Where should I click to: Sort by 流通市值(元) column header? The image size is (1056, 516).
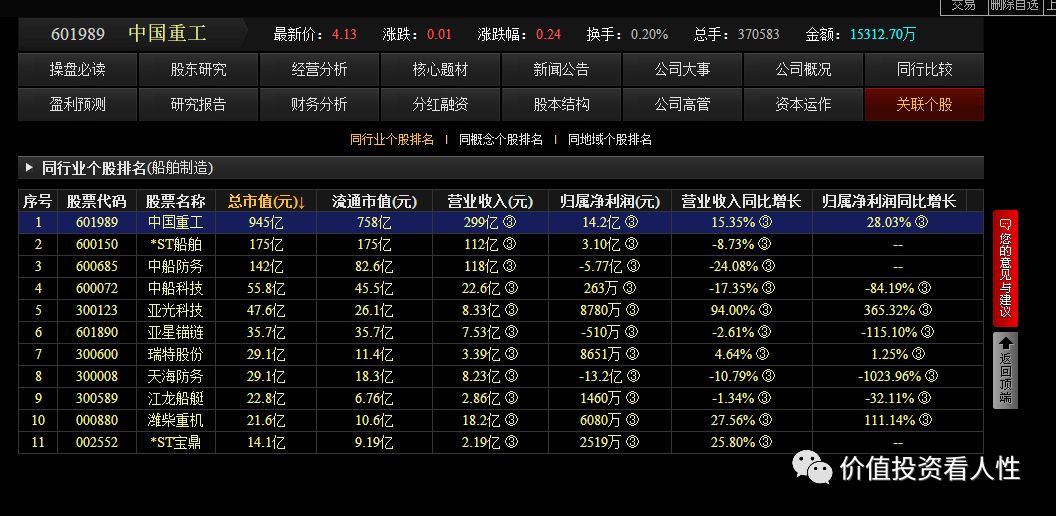[x=374, y=201]
